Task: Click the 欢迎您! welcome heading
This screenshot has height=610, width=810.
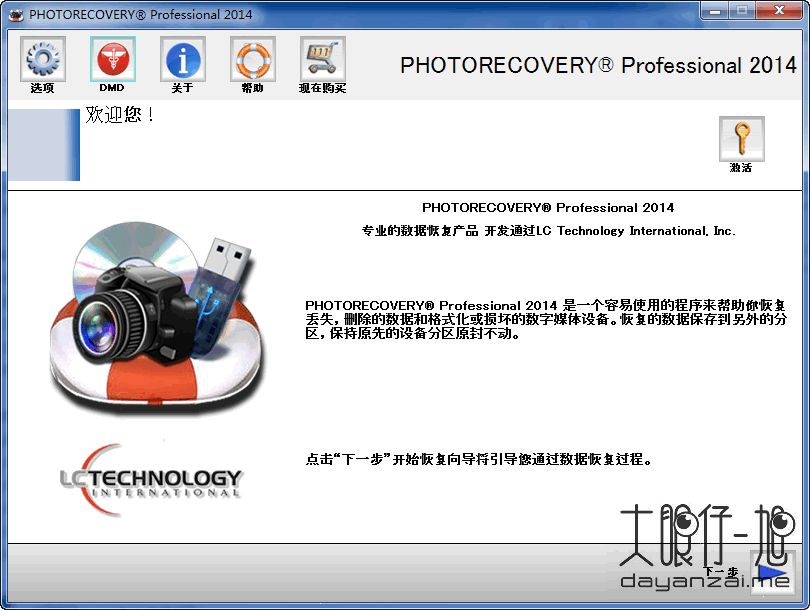Action: (120, 114)
